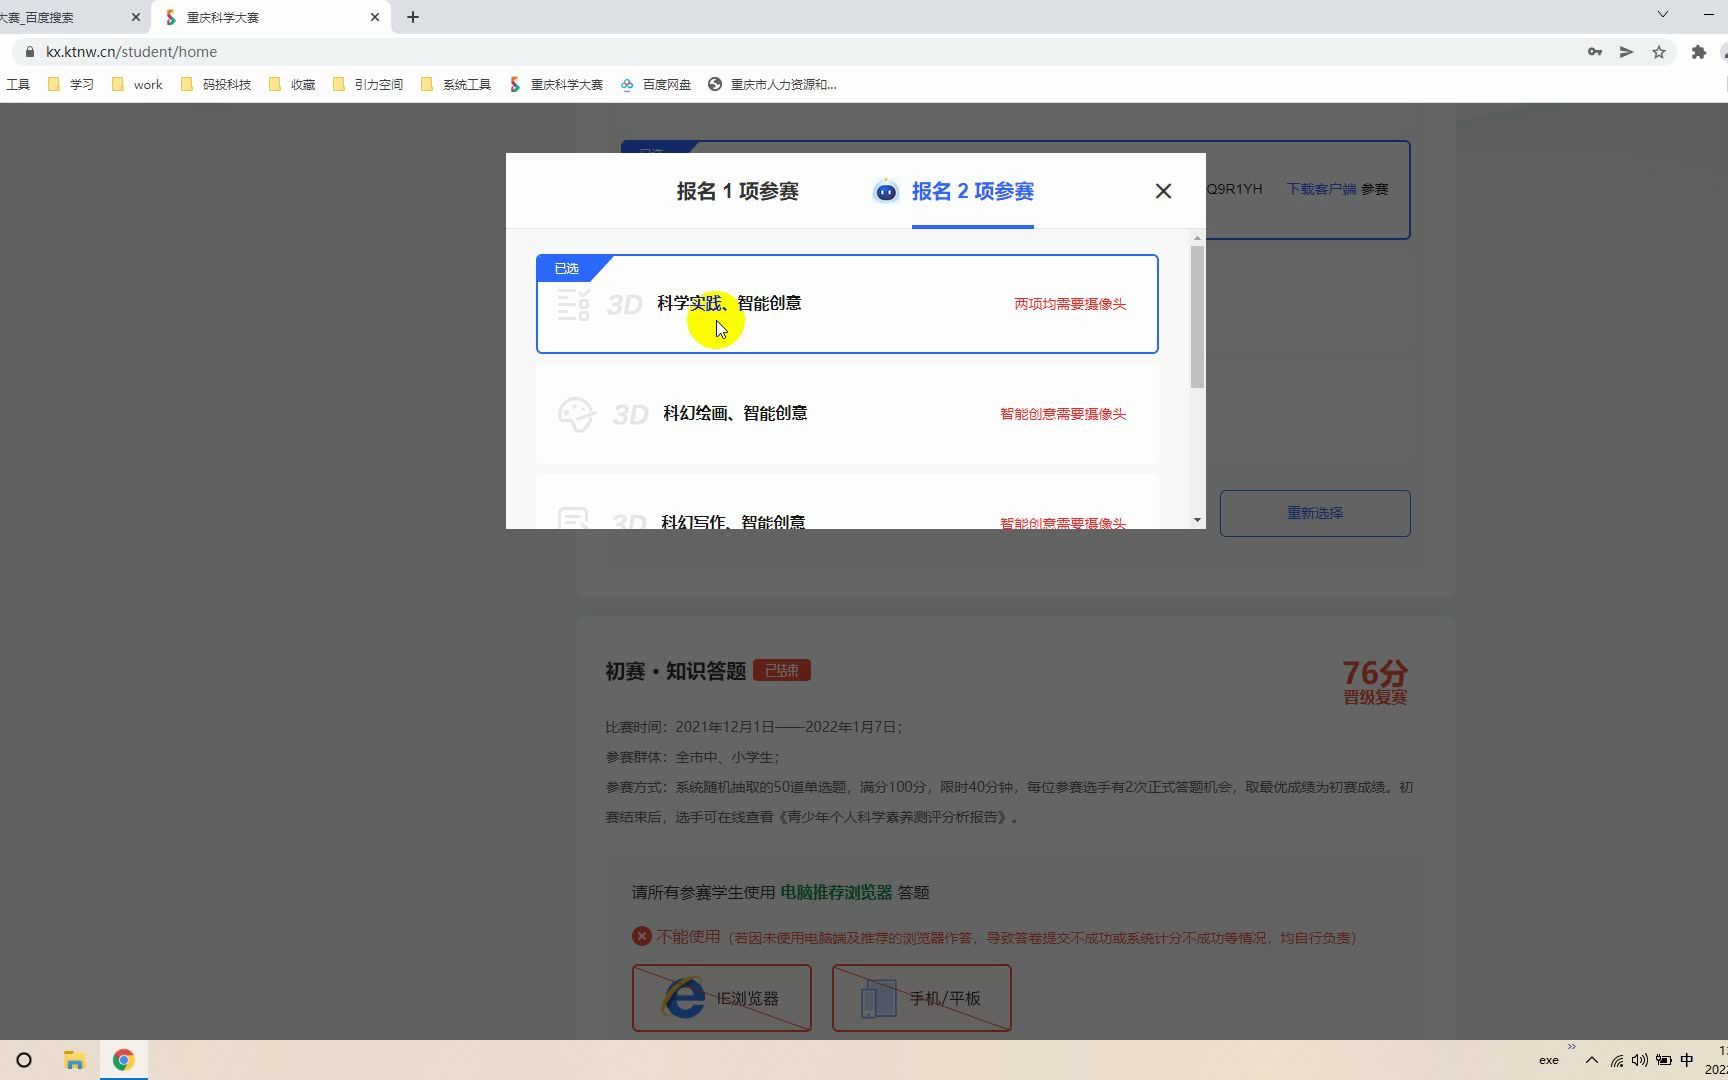1728x1080 pixels.
Task: Open the 百度网盘 bookmark
Action: (x=656, y=85)
